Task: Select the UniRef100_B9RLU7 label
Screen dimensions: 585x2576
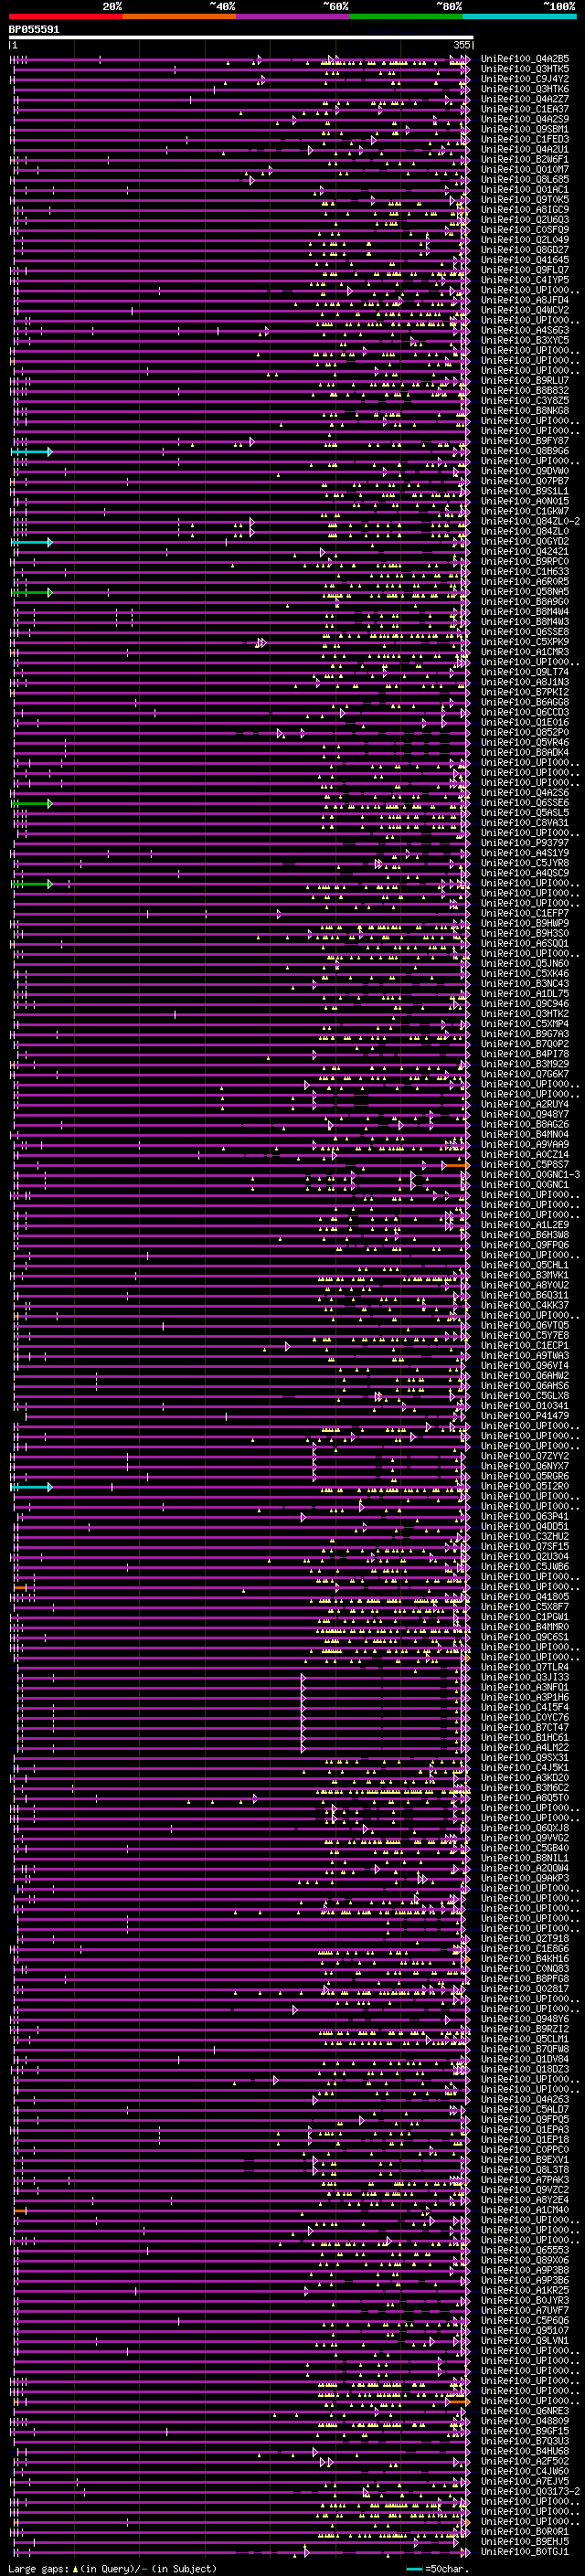Action: tap(525, 381)
